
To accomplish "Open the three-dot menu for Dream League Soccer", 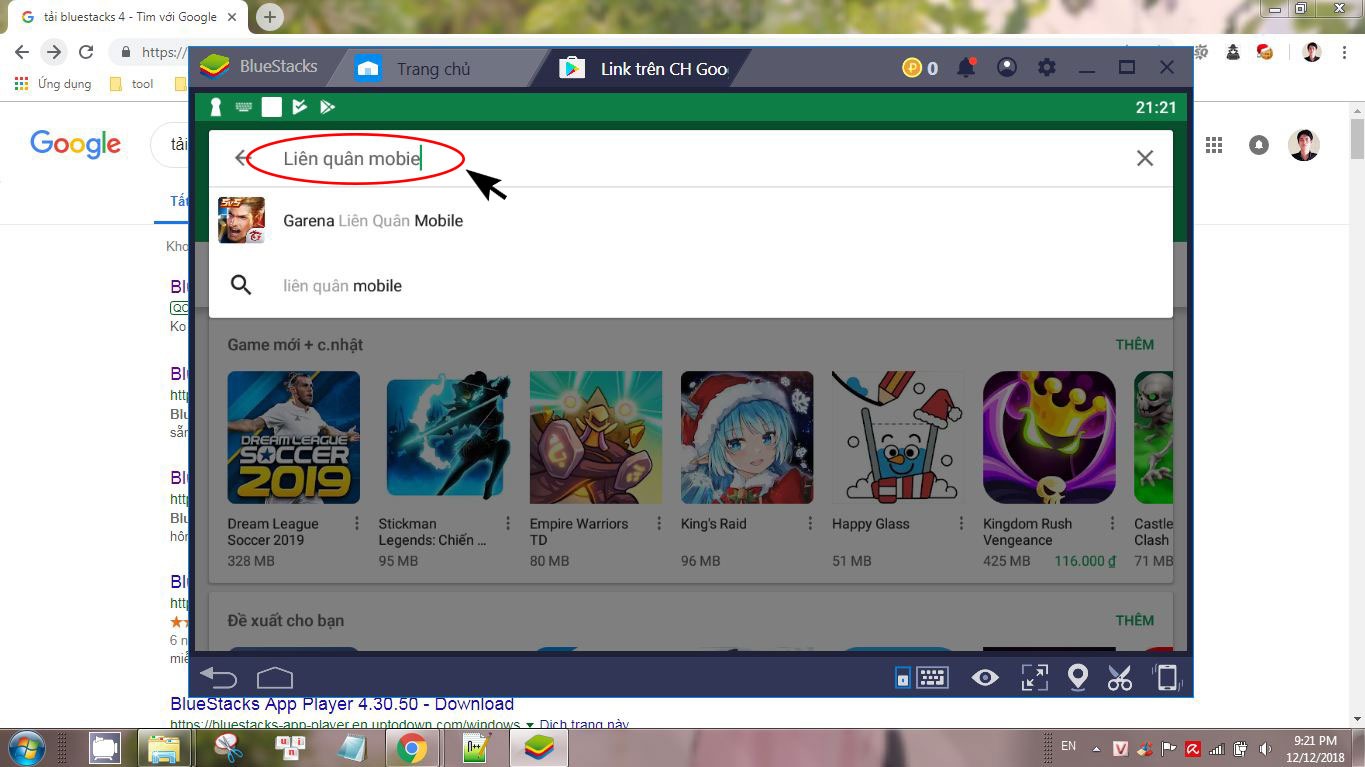I will 356,524.
